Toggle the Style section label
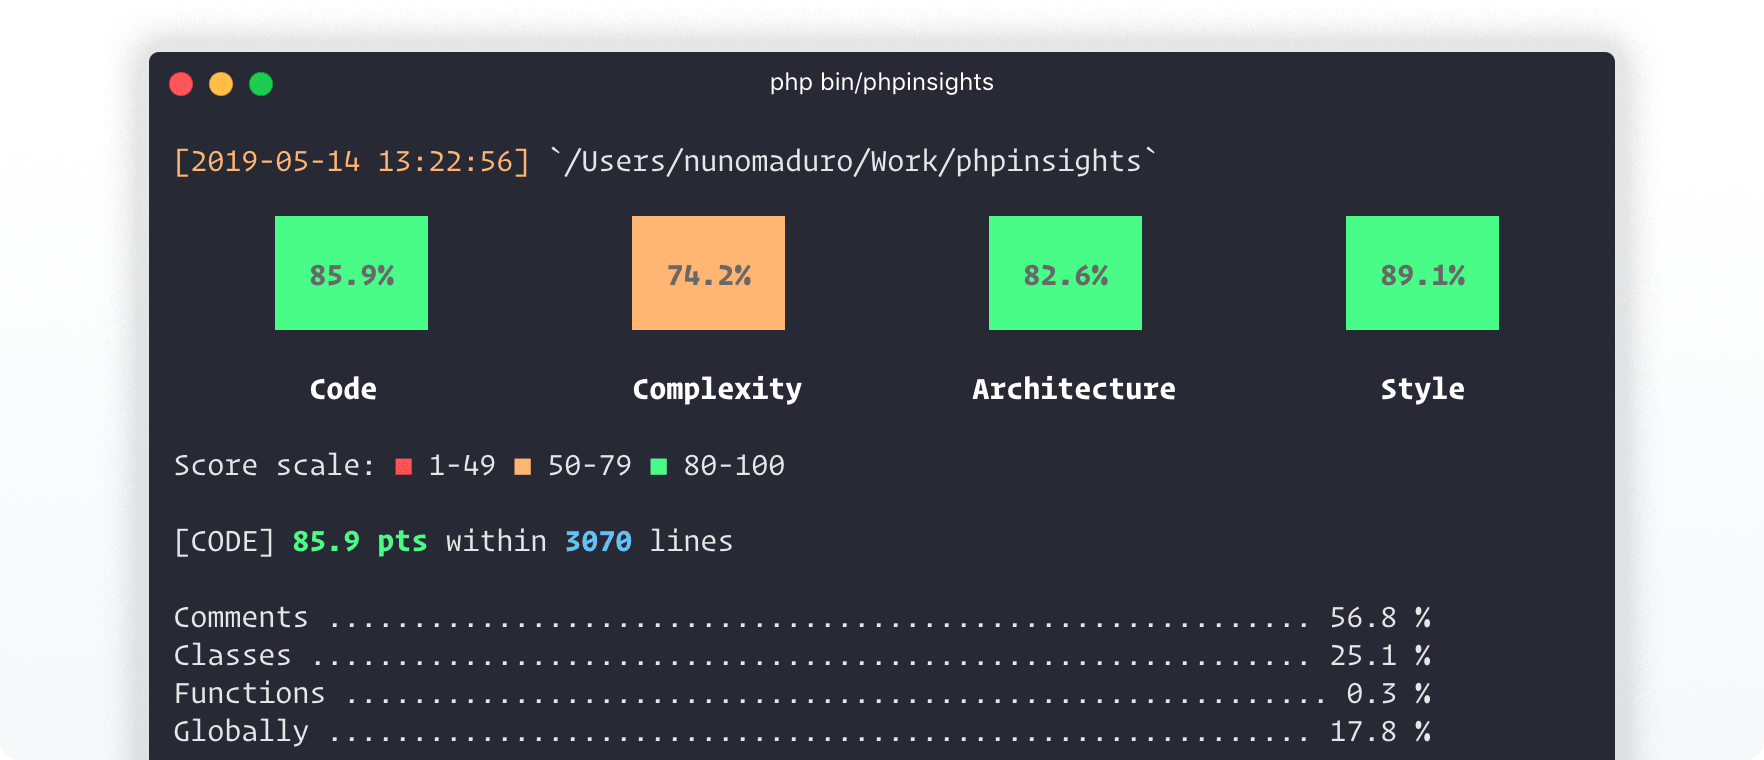This screenshot has width=1764, height=760. (x=1422, y=389)
